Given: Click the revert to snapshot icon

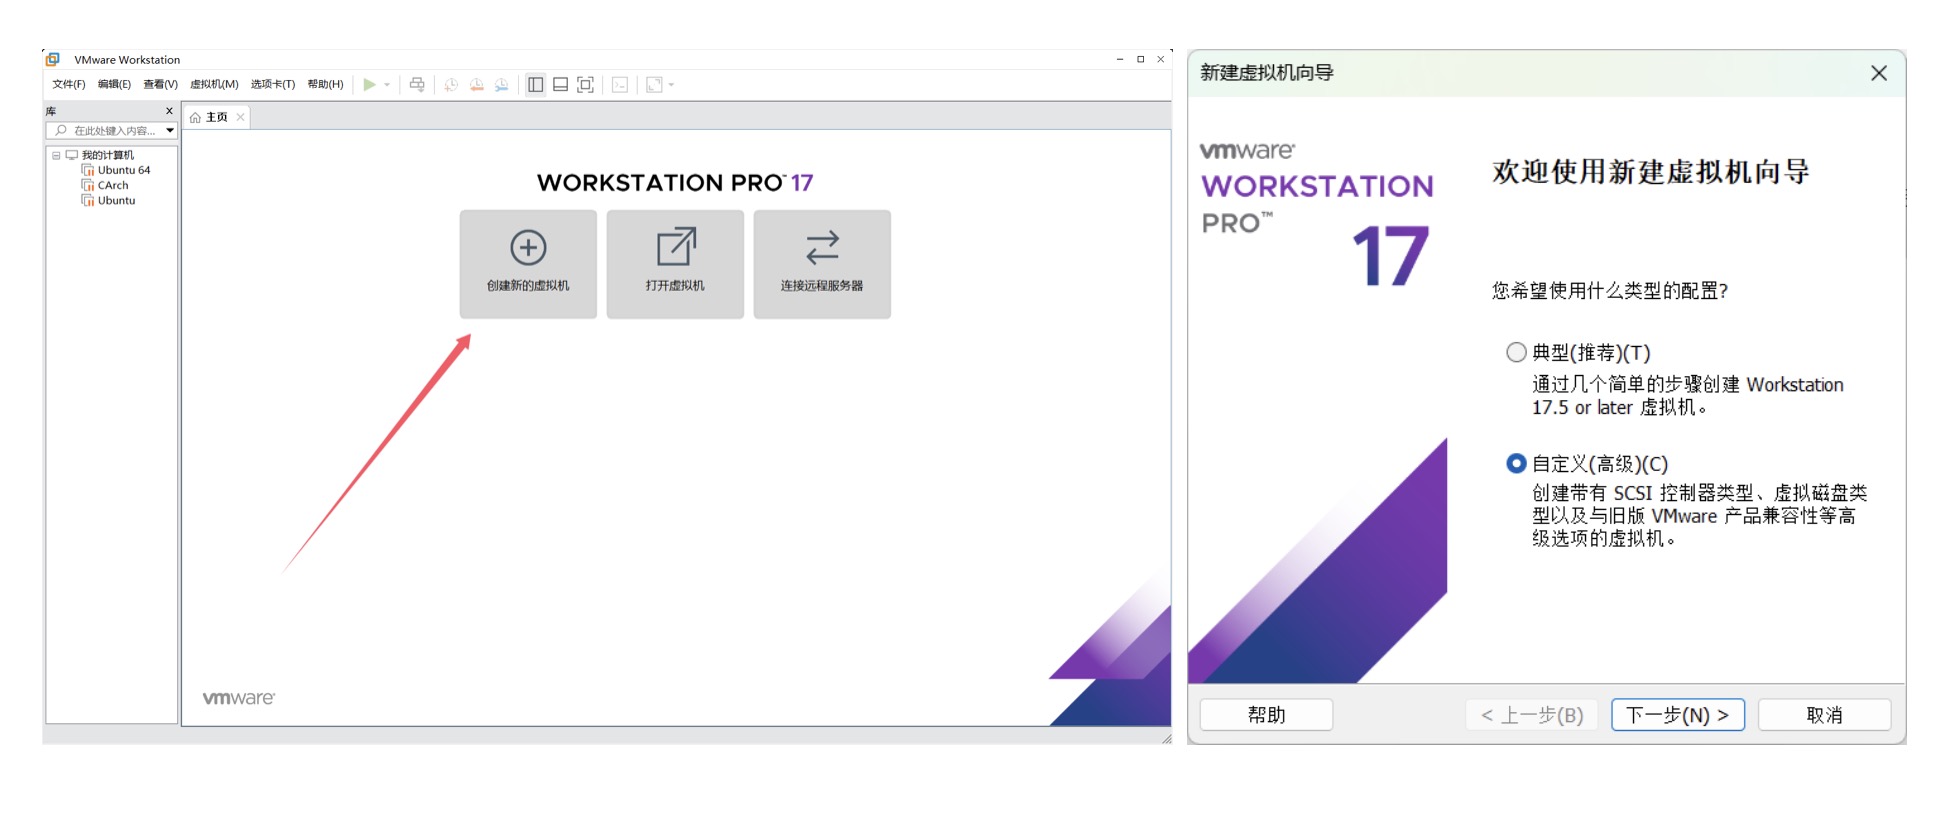Looking at the screenshot, I should pos(477,85).
